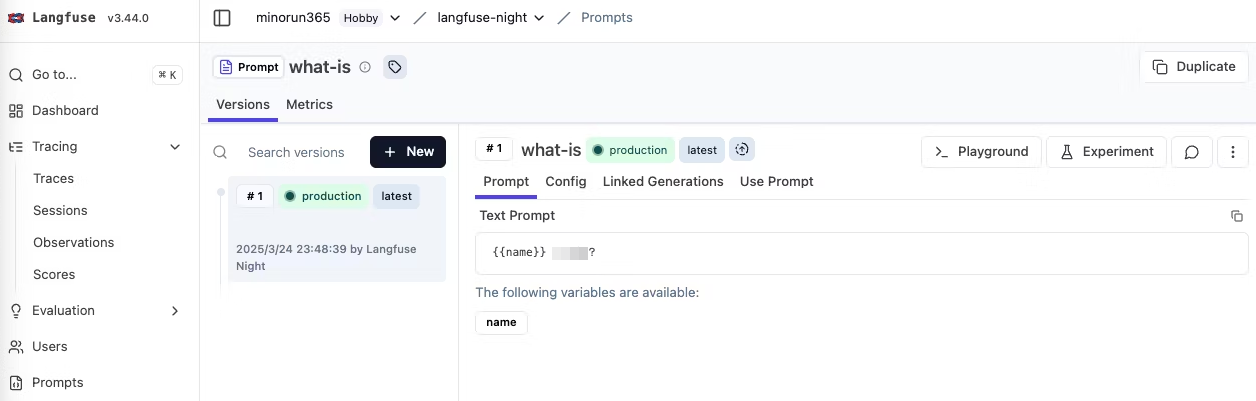This screenshot has width=1256, height=401.
Task: Click the Prompts breadcrumb
Action: [x=607, y=18]
